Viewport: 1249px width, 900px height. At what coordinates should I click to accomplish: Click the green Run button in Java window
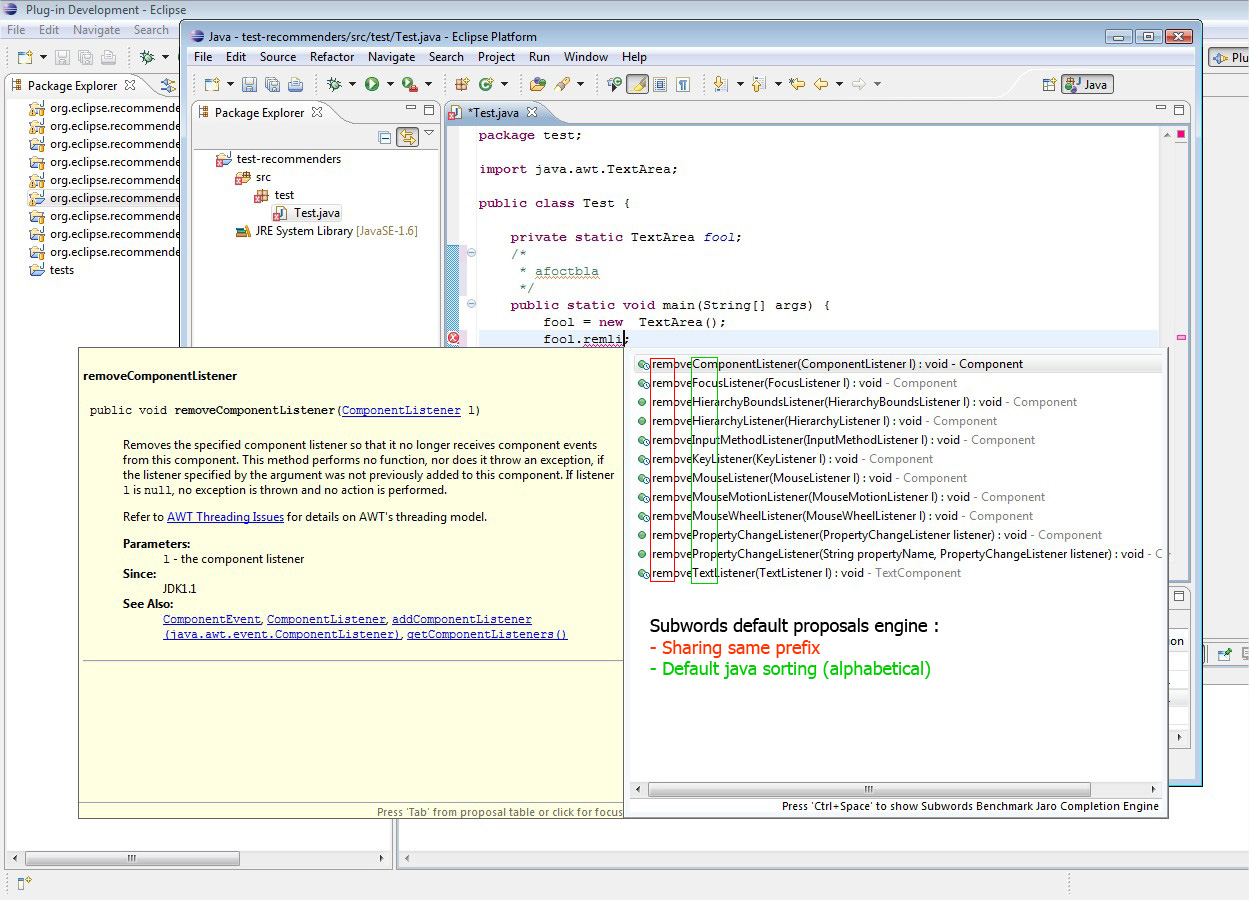pyautogui.click(x=372, y=84)
